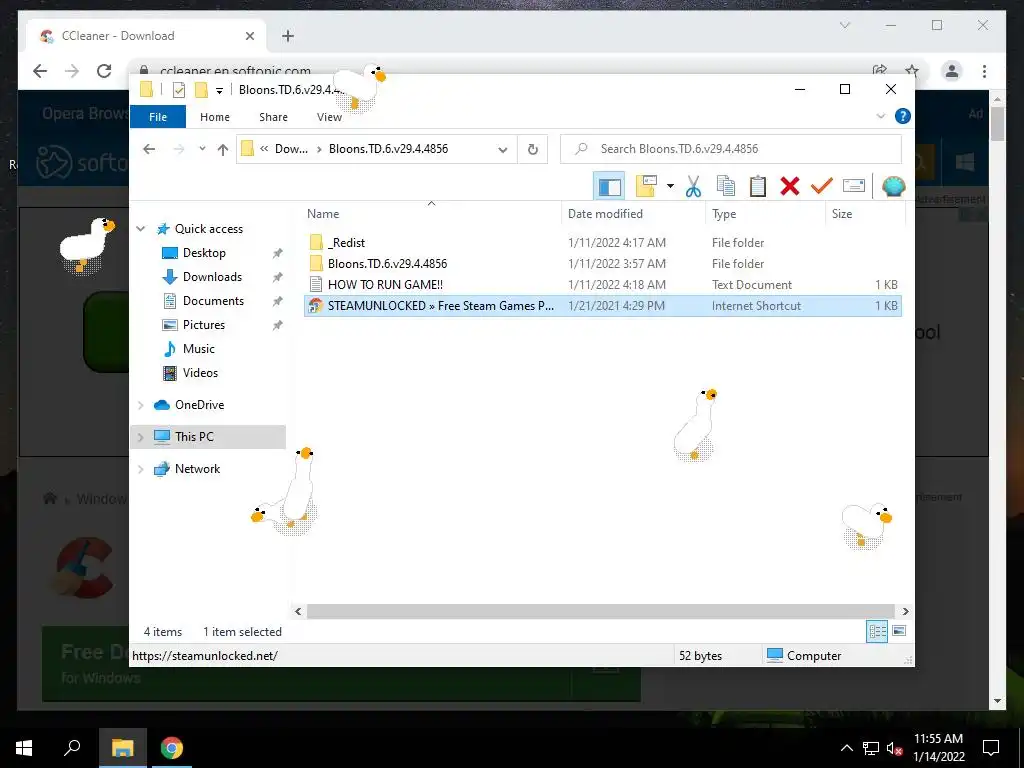
Task: Open Pictures in Quick access
Action: click(203, 325)
